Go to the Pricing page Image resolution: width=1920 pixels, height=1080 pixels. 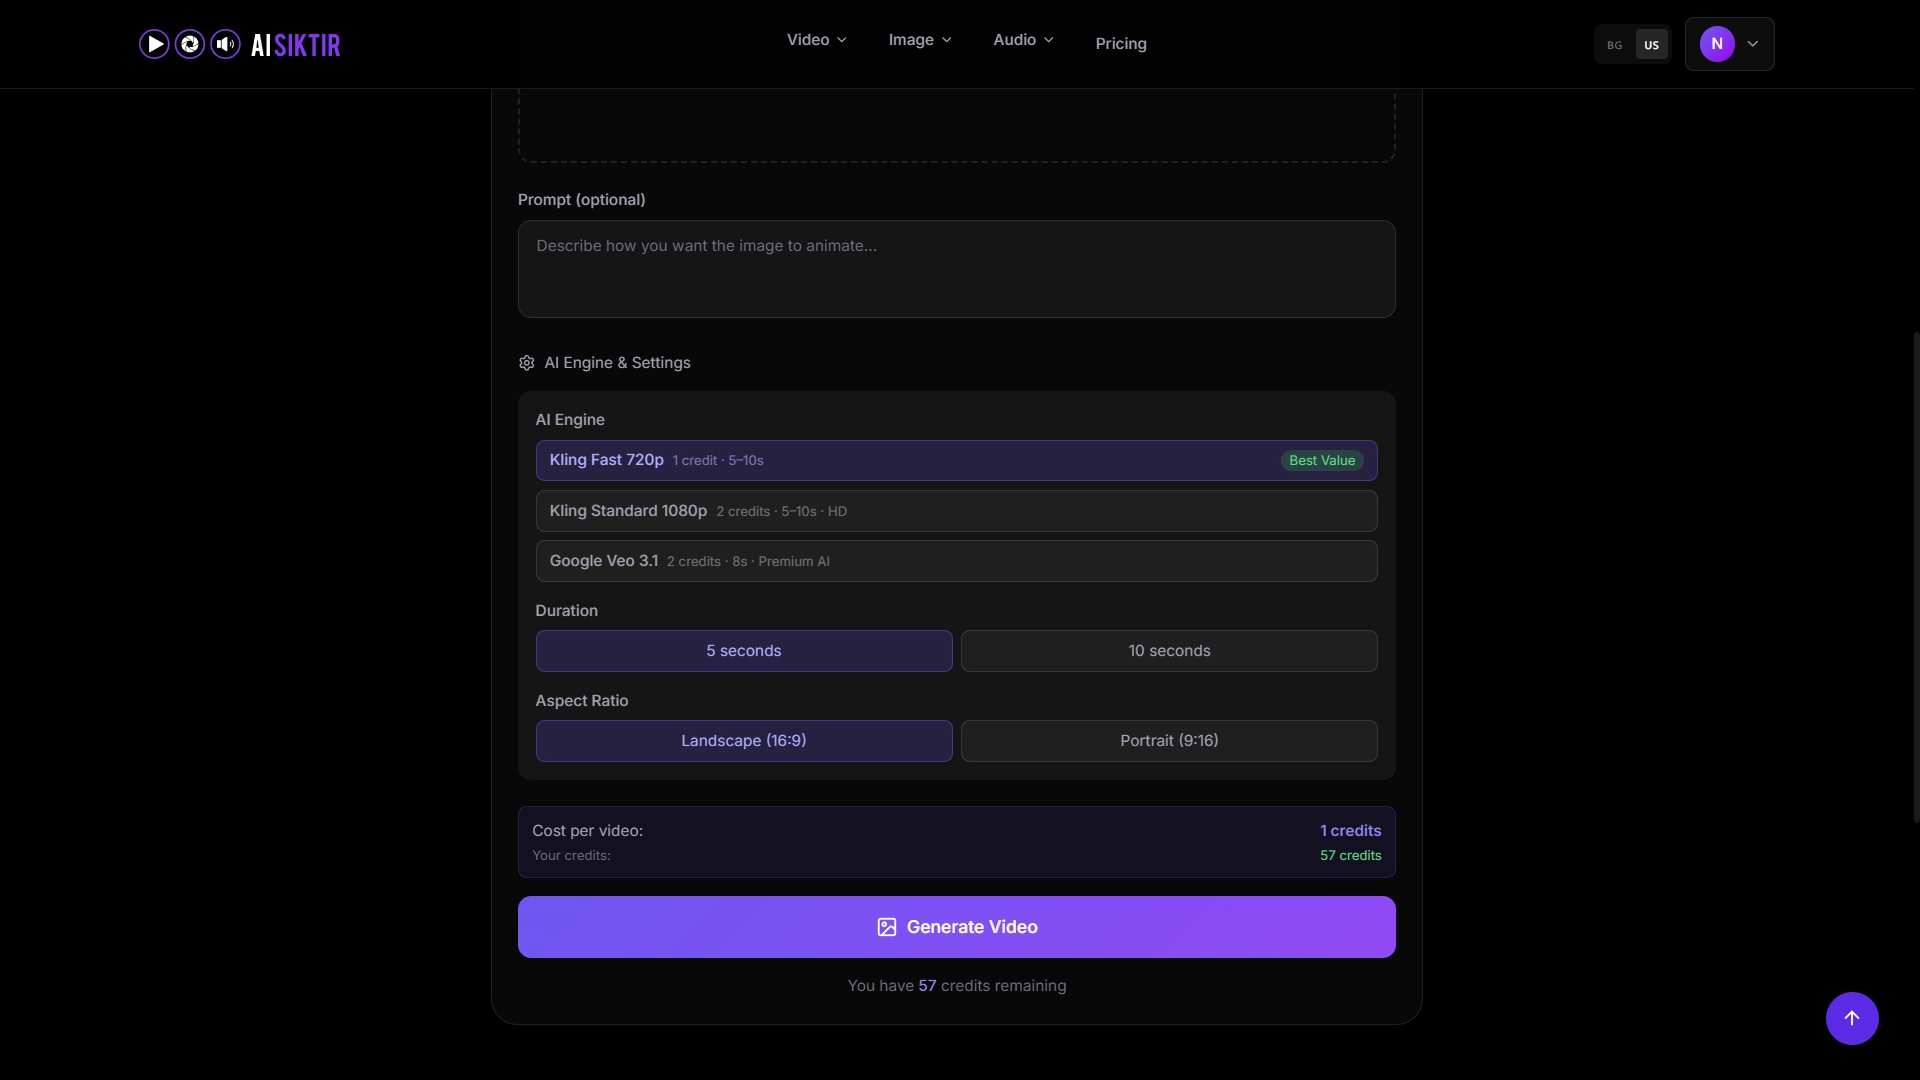tap(1120, 43)
